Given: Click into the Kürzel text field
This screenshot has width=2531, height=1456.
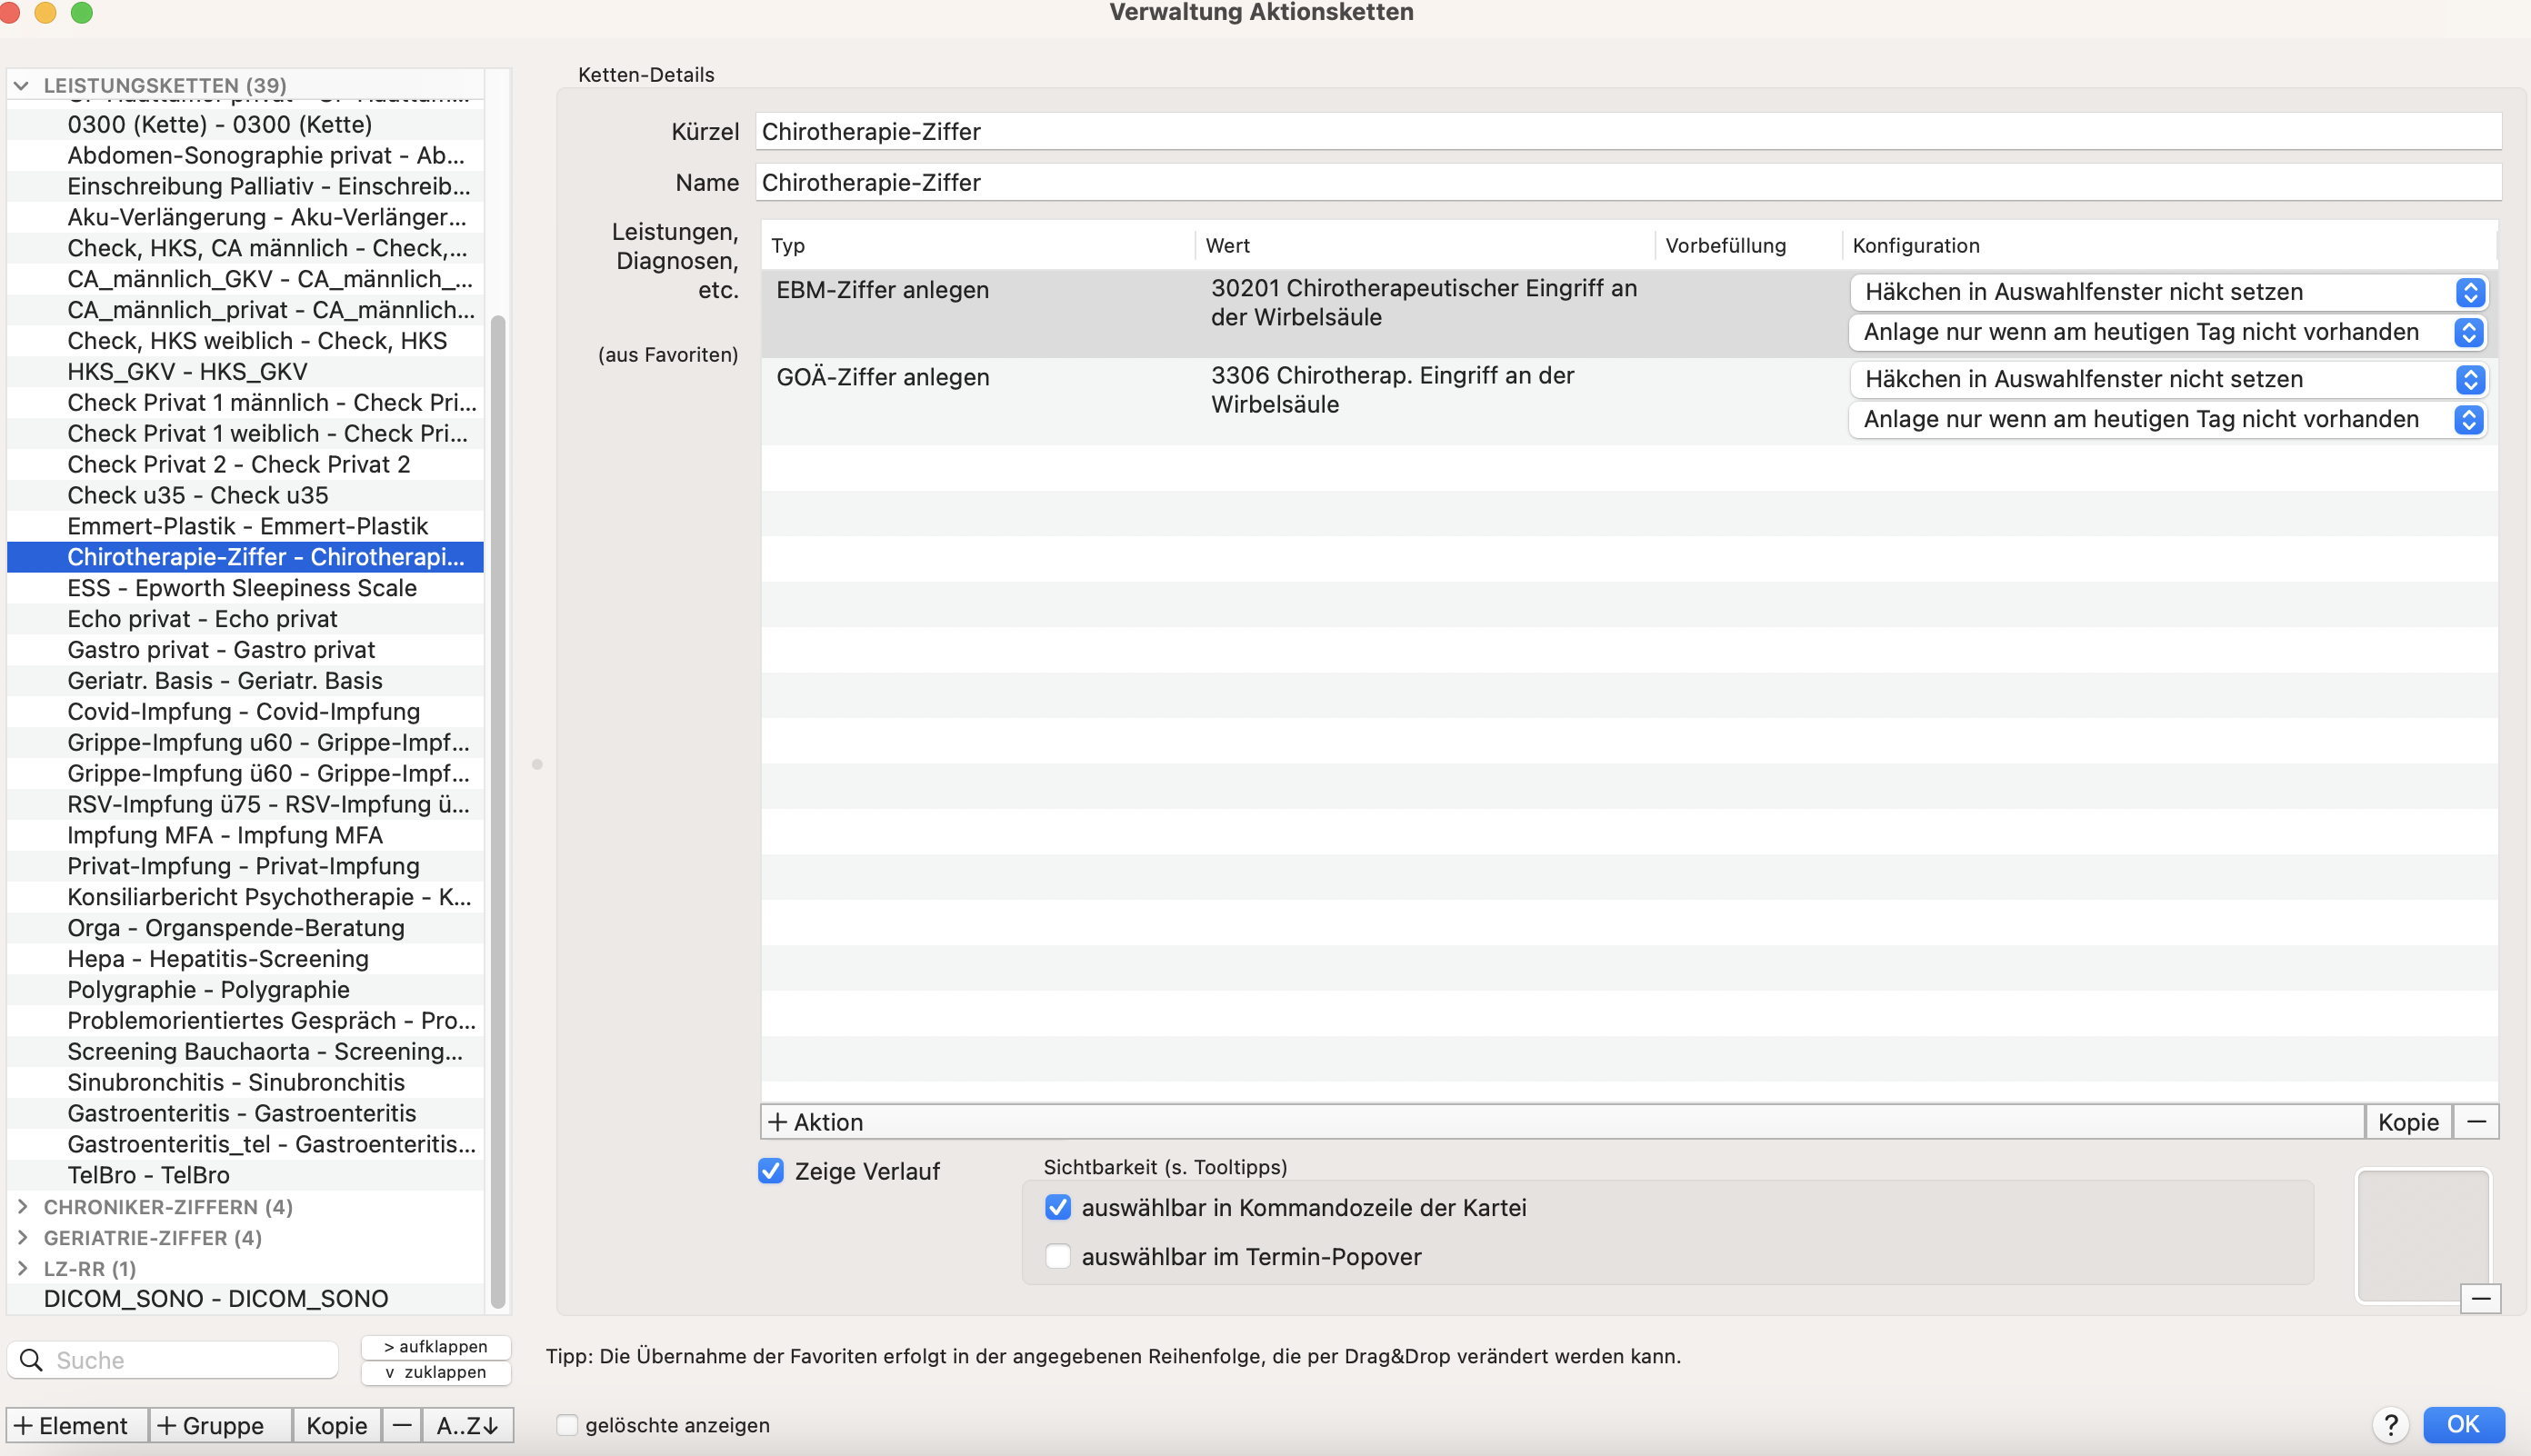Looking at the screenshot, I should [1628, 131].
